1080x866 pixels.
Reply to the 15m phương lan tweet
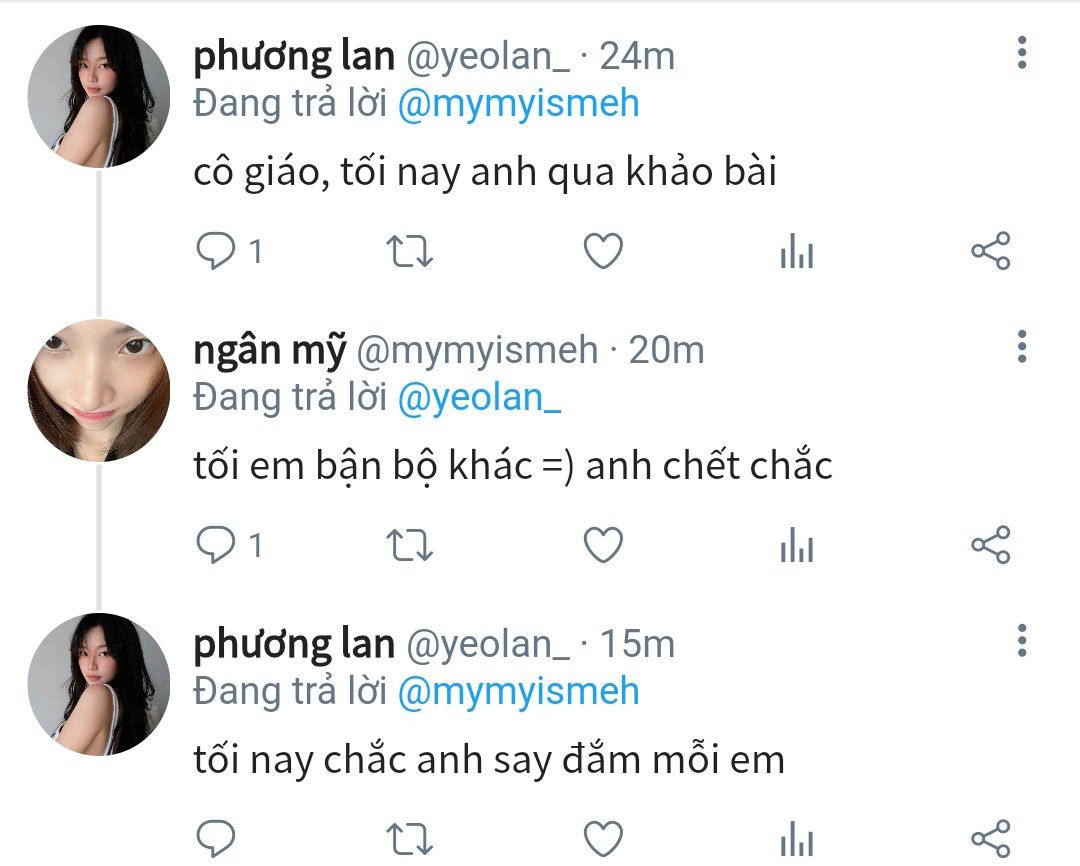coord(216,839)
